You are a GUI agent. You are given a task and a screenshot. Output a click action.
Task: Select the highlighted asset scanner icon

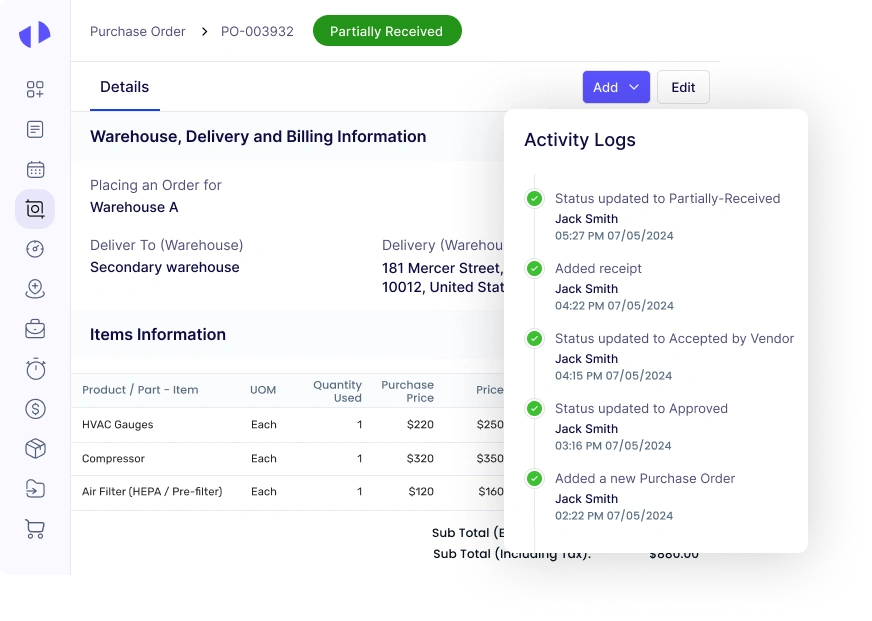click(x=35, y=209)
